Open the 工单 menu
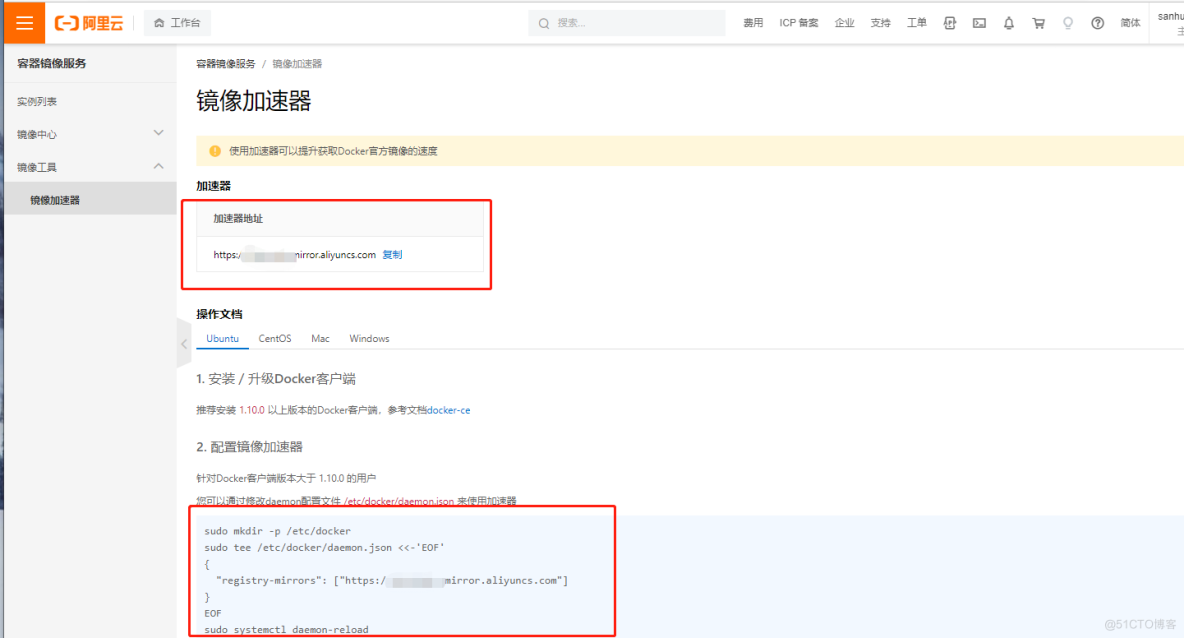This screenshot has width=1184, height=638. [917, 23]
